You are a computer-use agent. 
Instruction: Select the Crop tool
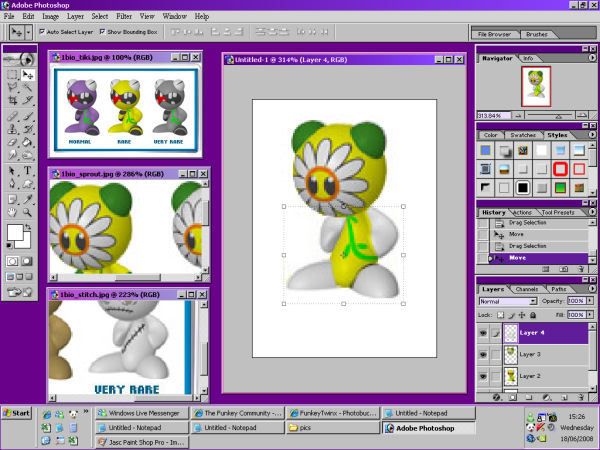pos(13,101)
